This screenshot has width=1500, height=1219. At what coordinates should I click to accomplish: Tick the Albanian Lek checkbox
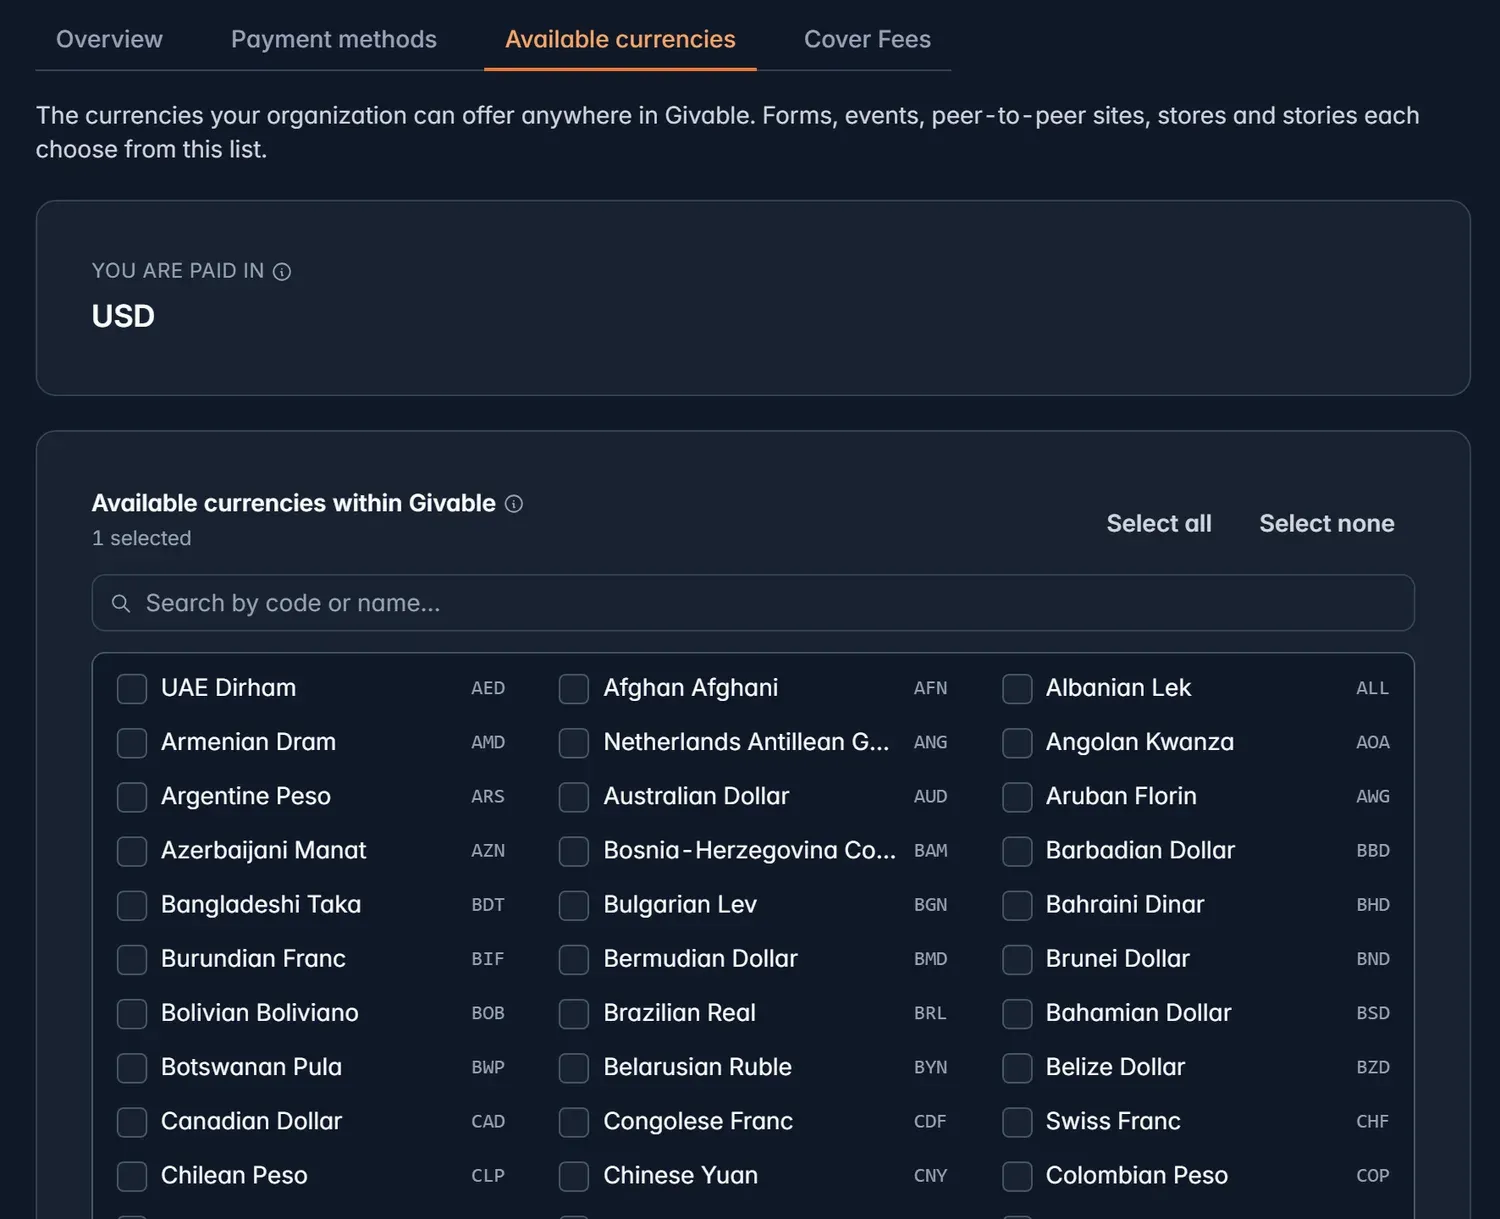tap(1017, 689)
